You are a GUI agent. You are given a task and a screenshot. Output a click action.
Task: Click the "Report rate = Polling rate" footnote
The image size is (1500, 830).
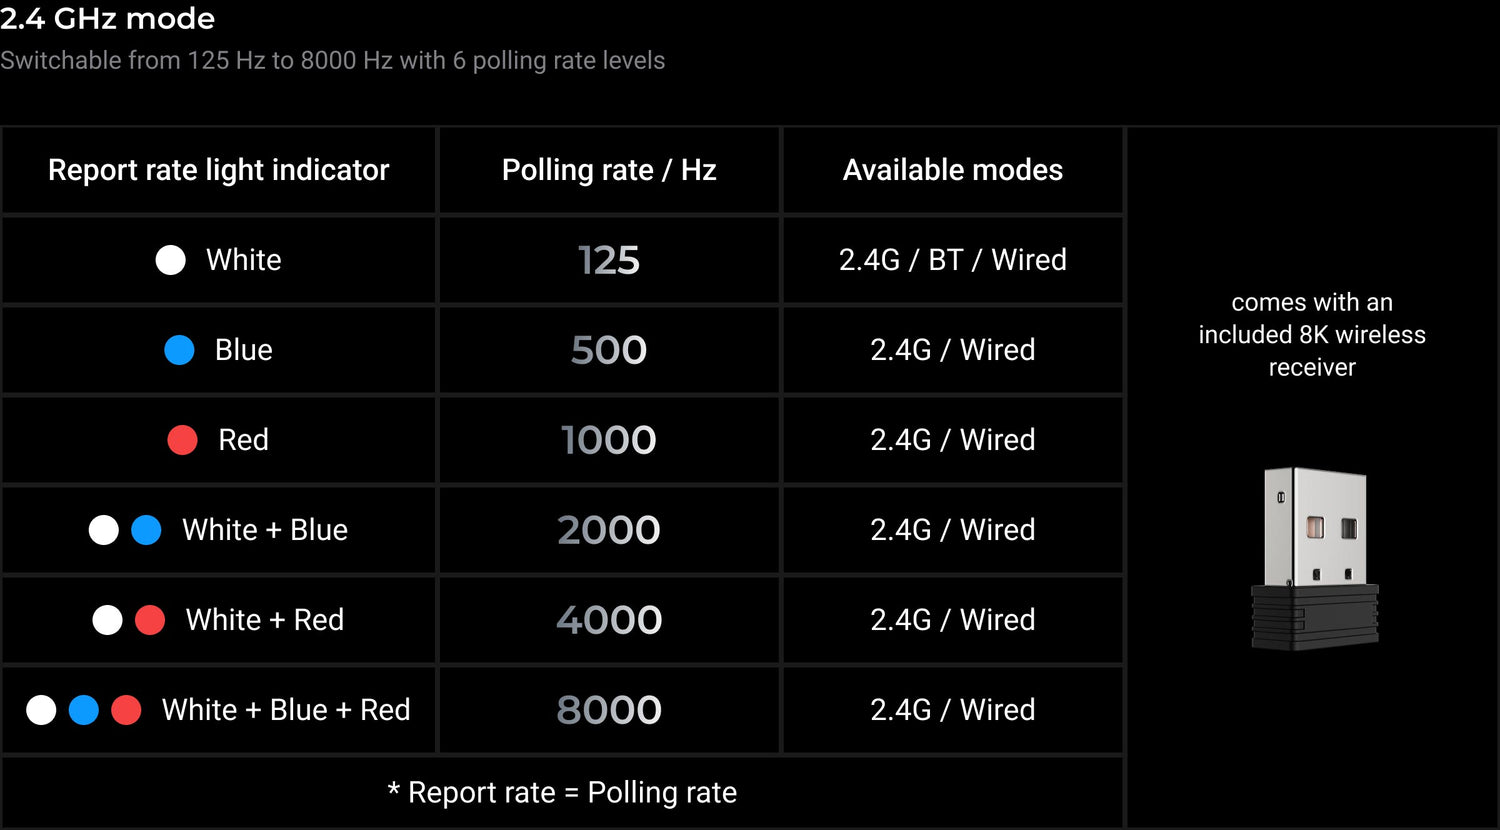[x=562, y=793]
